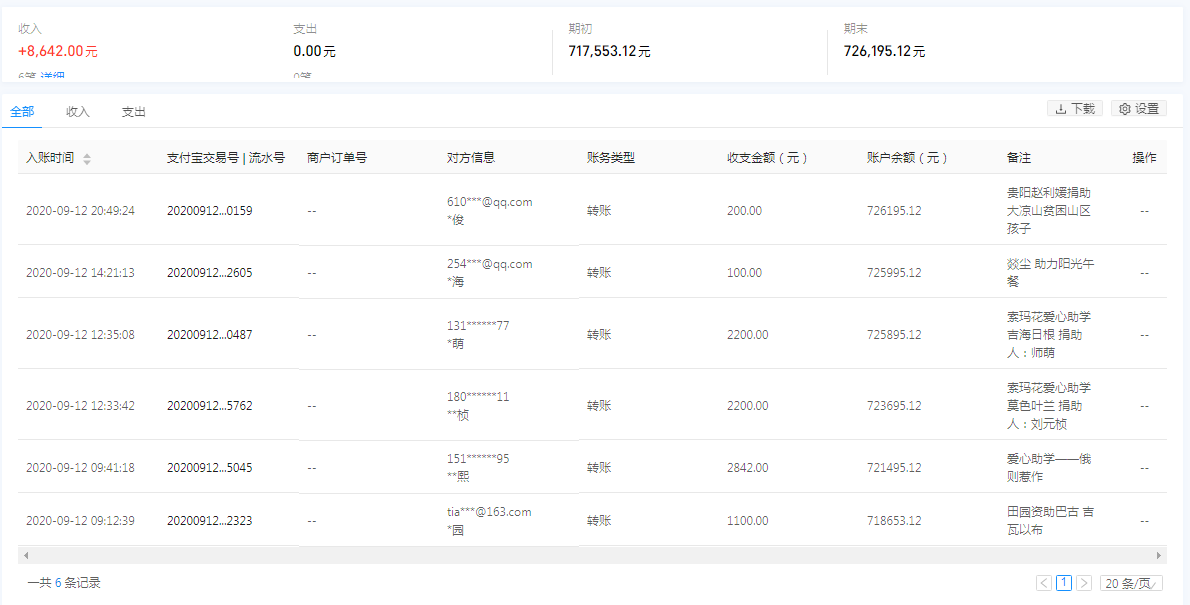1190x605 pixels.
Task: Click transaction number 20200912...0487
Action: click(209, 335)
